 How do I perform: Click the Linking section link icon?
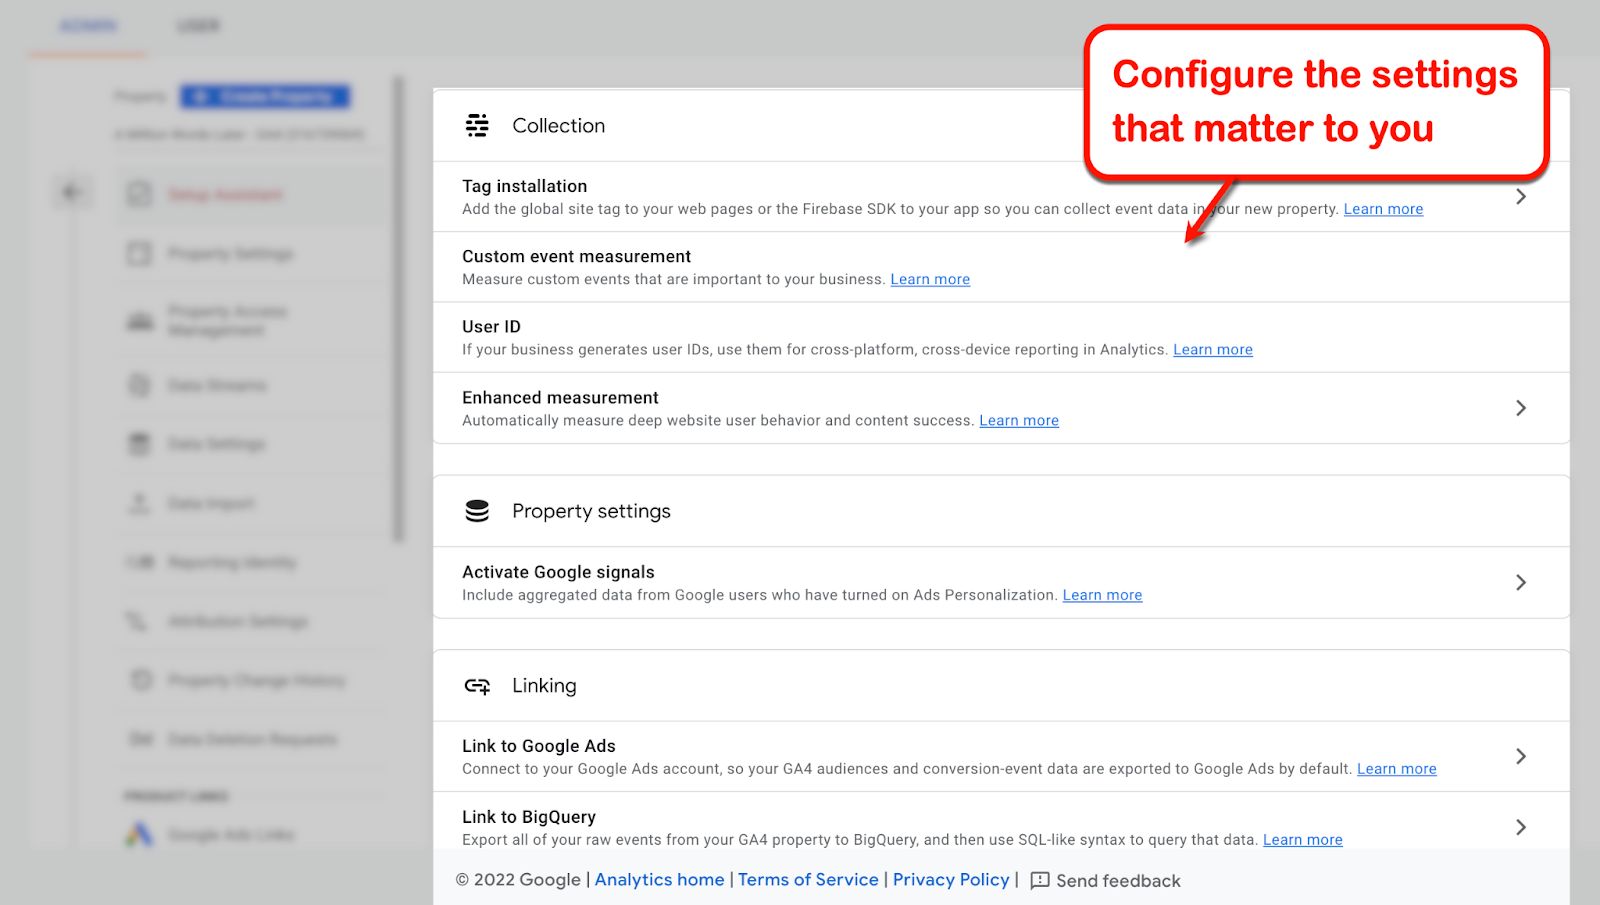(477, 686)
